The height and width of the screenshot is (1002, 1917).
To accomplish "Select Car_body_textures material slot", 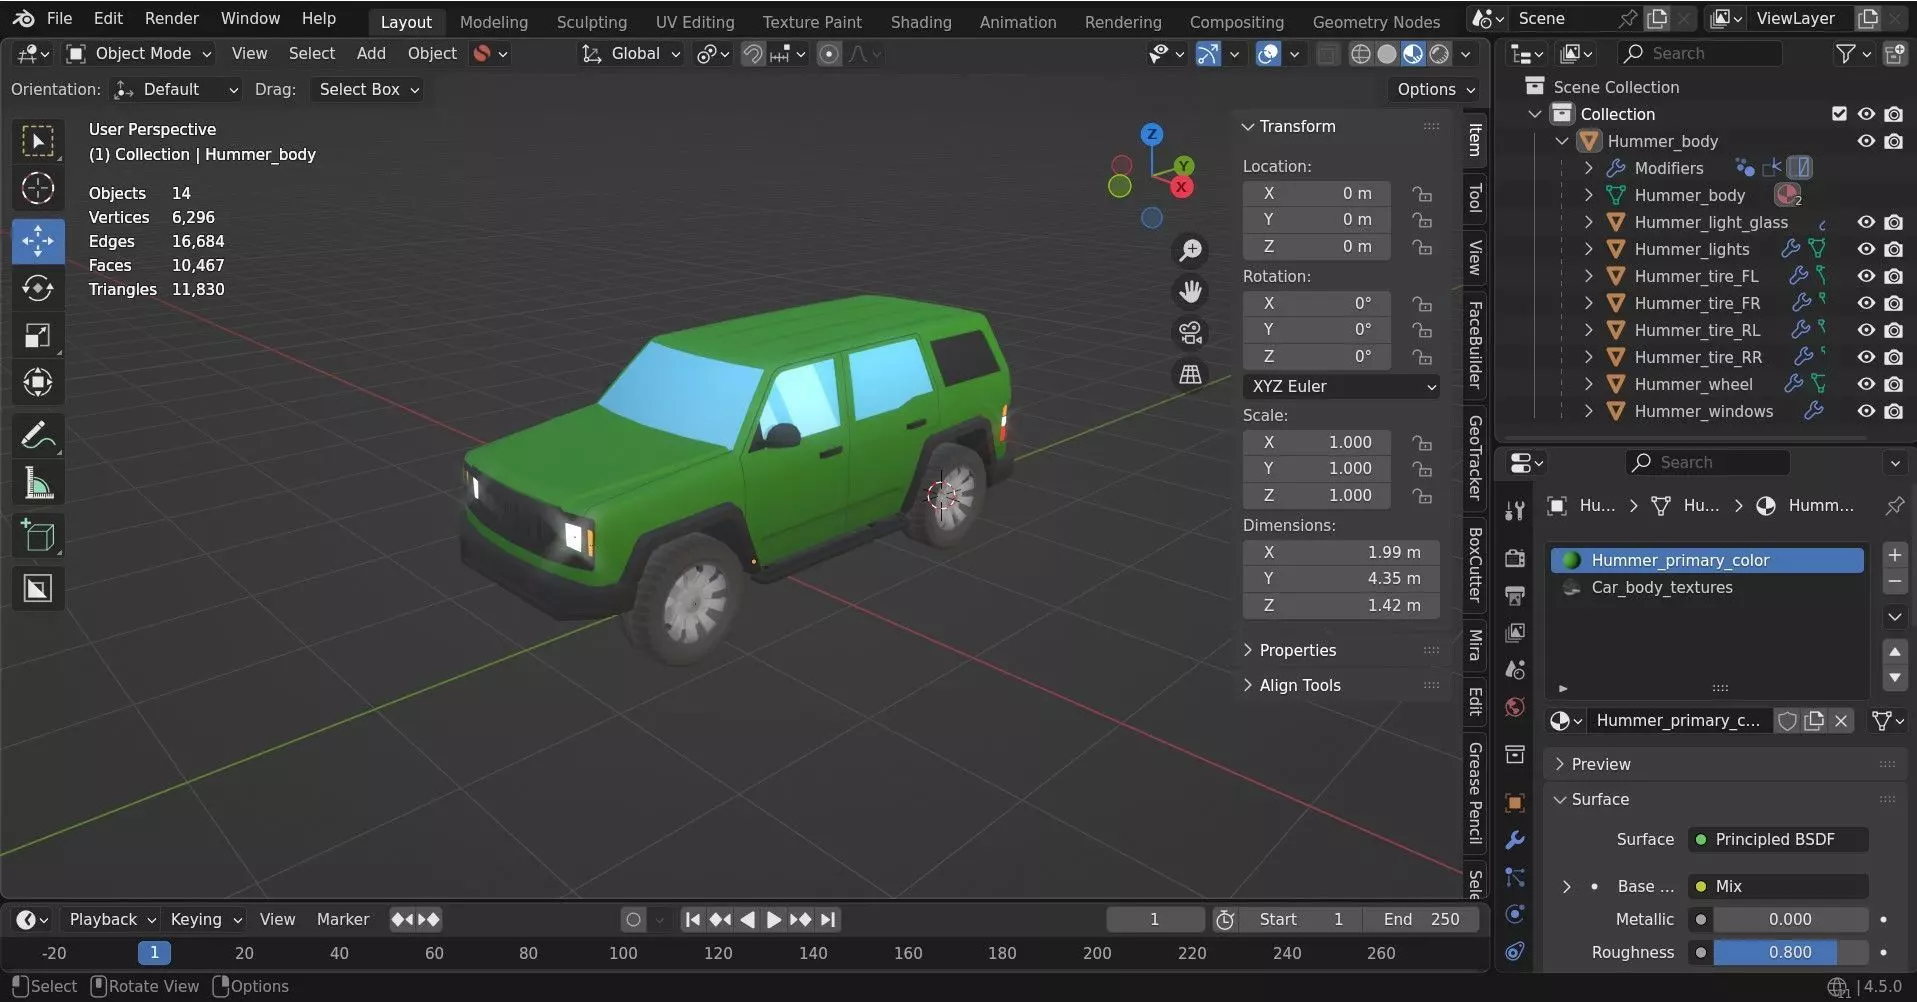I will click(x=1707, y=588).
